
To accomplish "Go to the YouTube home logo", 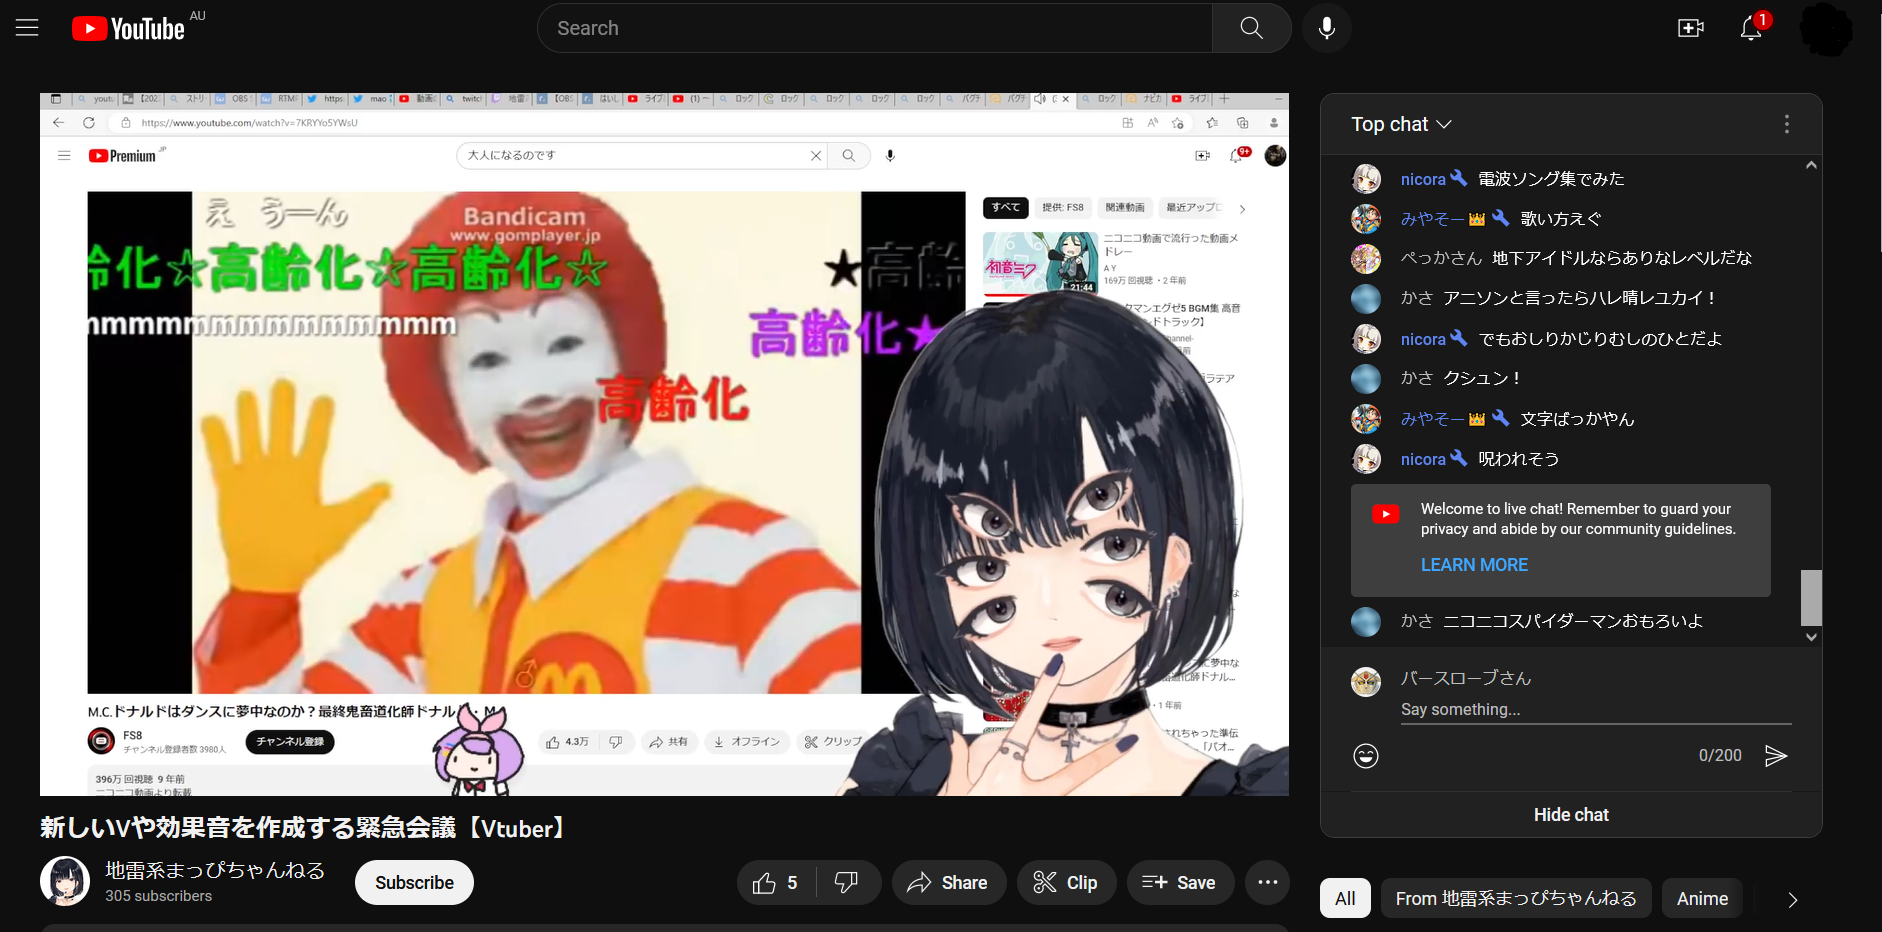I will (x=128, y=28).
